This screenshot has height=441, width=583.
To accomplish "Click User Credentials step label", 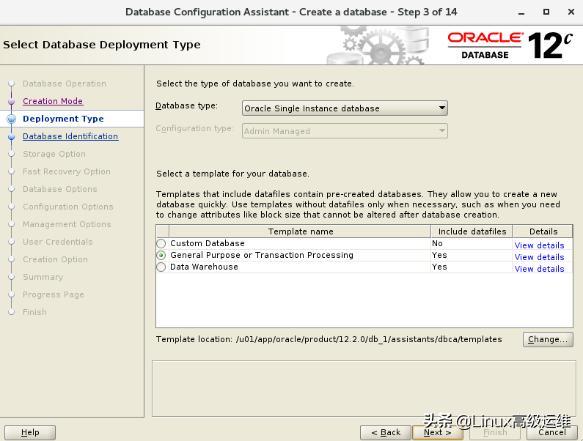I will point(57,242).
